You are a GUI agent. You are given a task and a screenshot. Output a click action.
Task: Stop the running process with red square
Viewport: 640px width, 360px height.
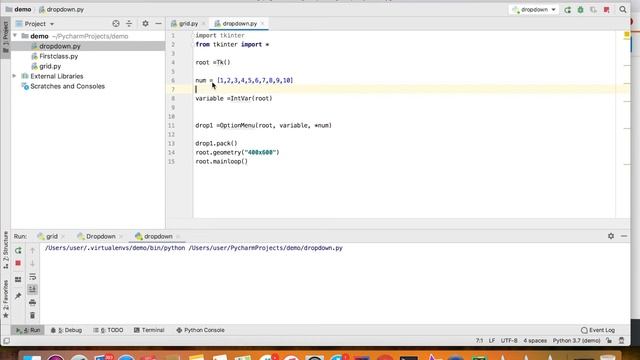pyautogui.click(x=18, y=264)
